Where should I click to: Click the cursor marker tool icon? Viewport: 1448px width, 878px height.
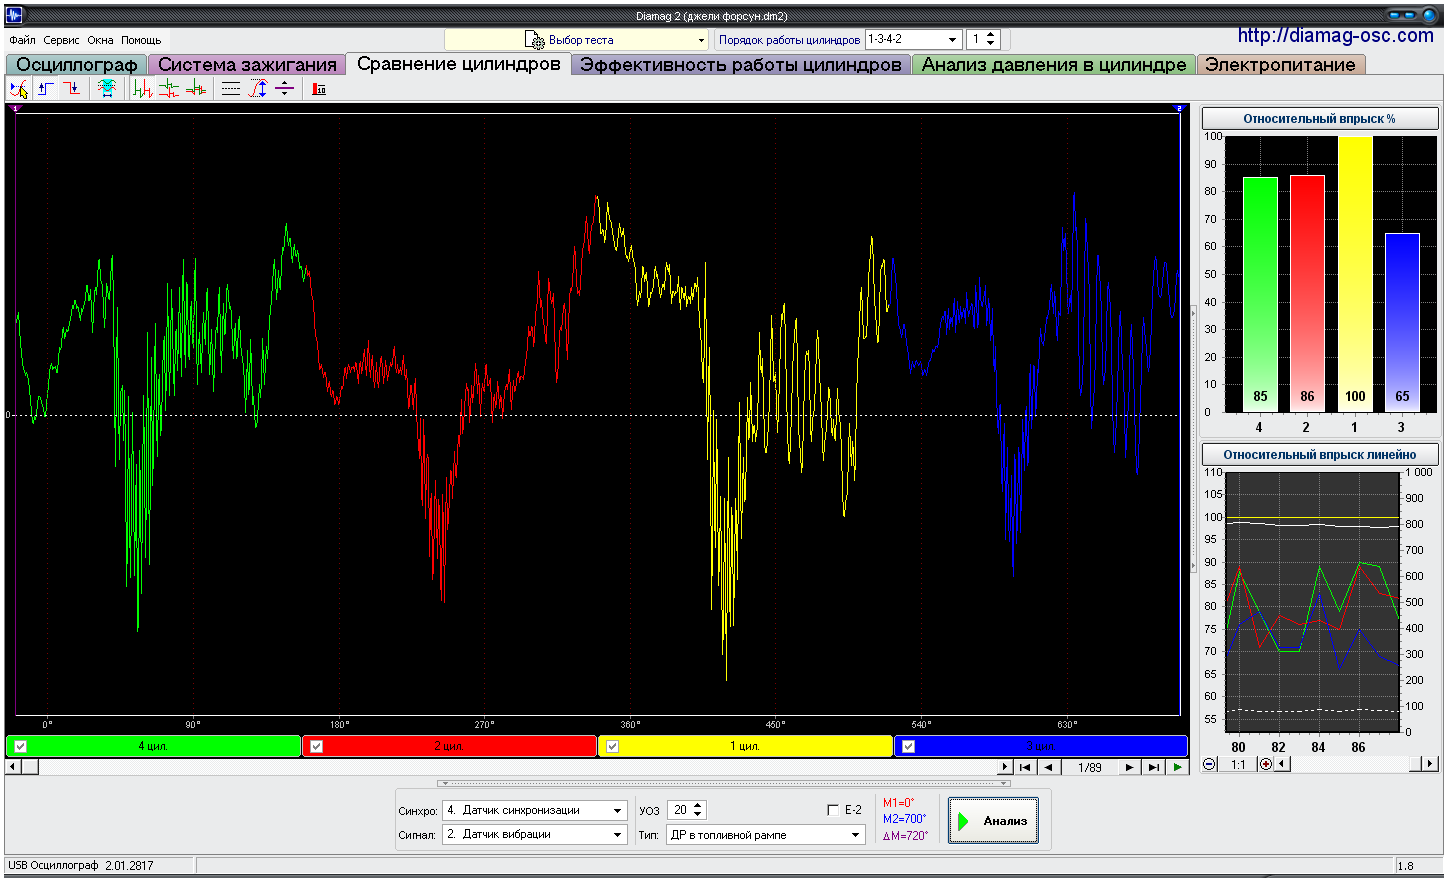pyautogui.click(x=19, y=89)
